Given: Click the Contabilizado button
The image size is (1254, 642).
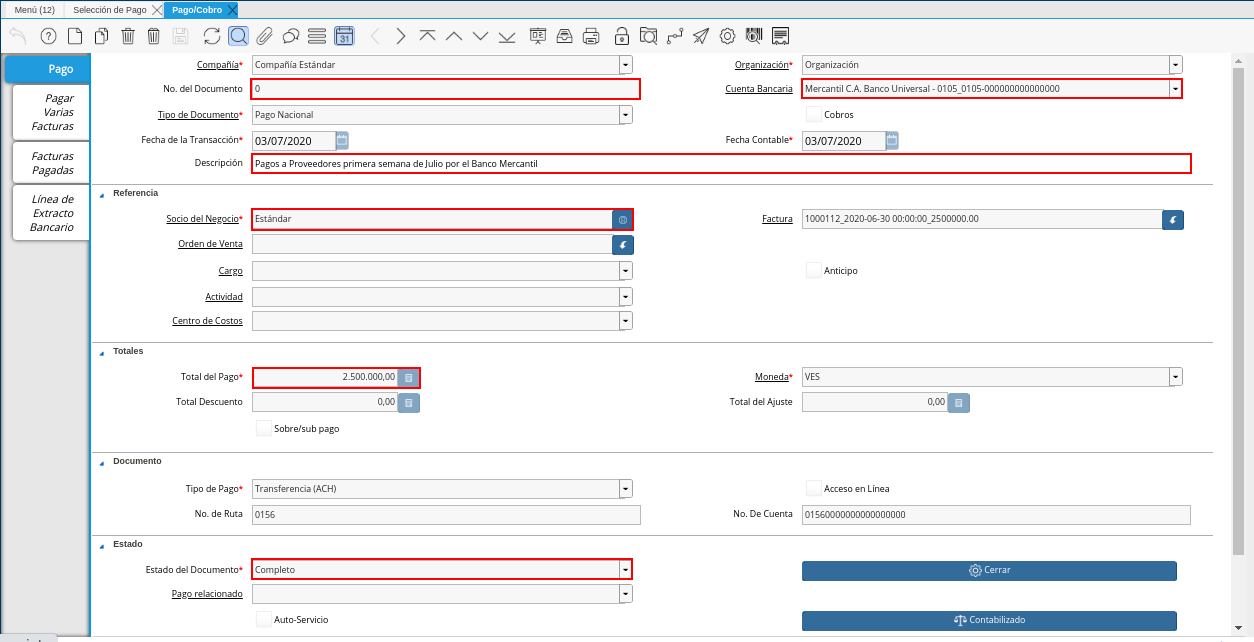Looking at the screenshot, I should pyautogui.click(x=989, y=621).
